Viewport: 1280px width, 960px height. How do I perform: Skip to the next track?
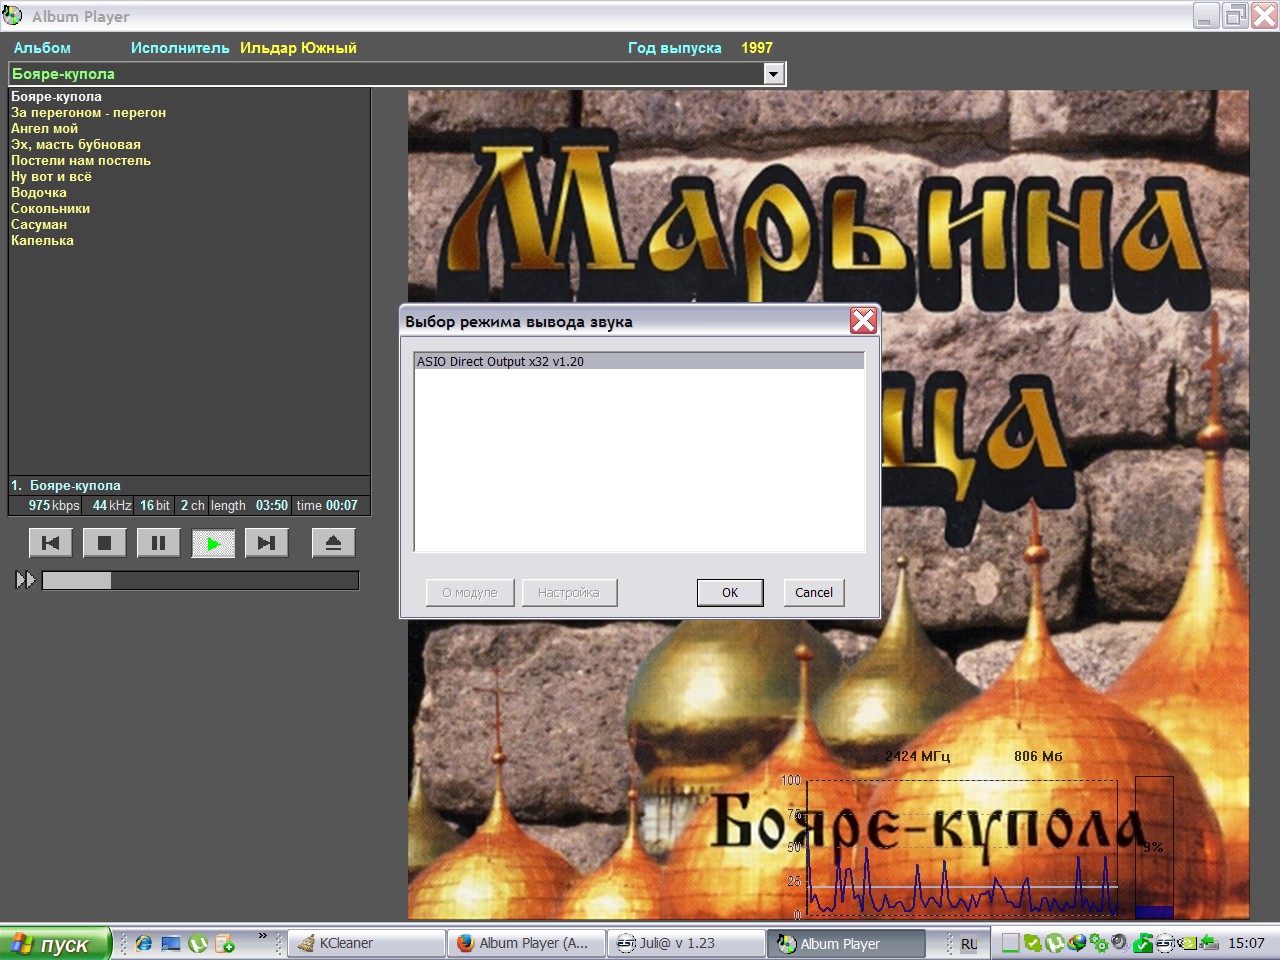click(266, 543)
